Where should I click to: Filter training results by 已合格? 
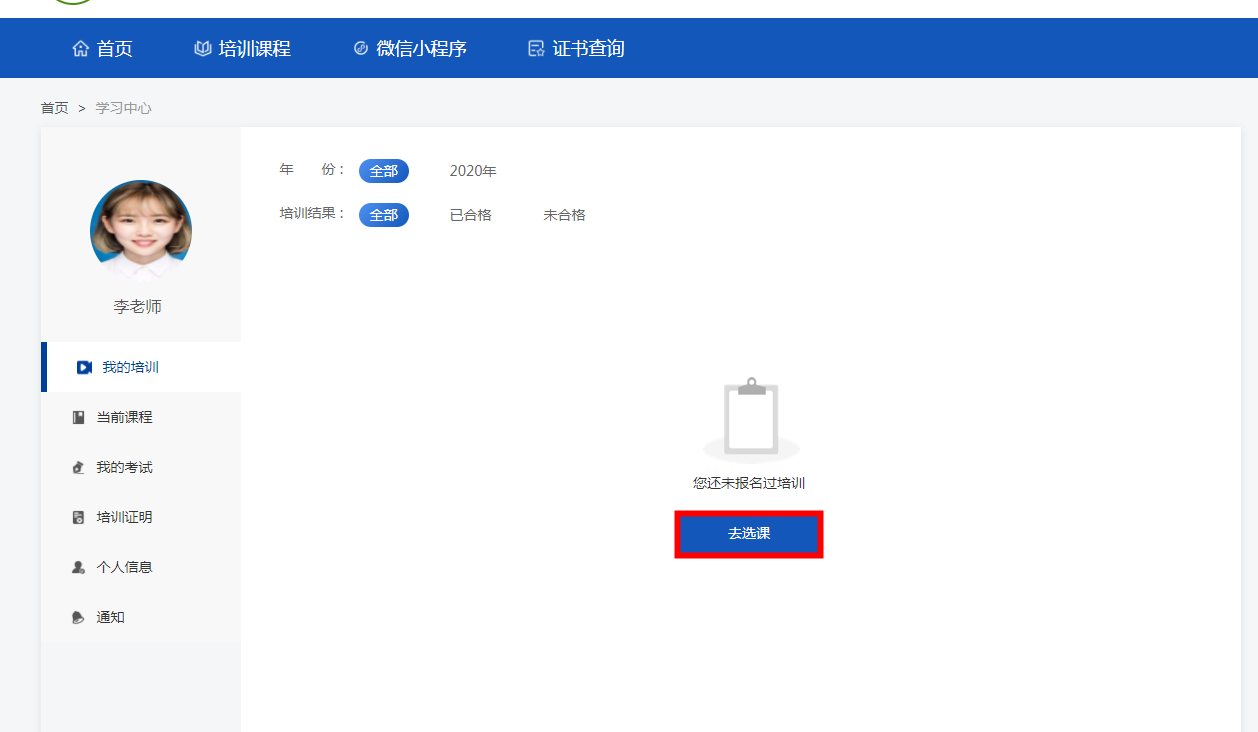click(x=471, y=215)
